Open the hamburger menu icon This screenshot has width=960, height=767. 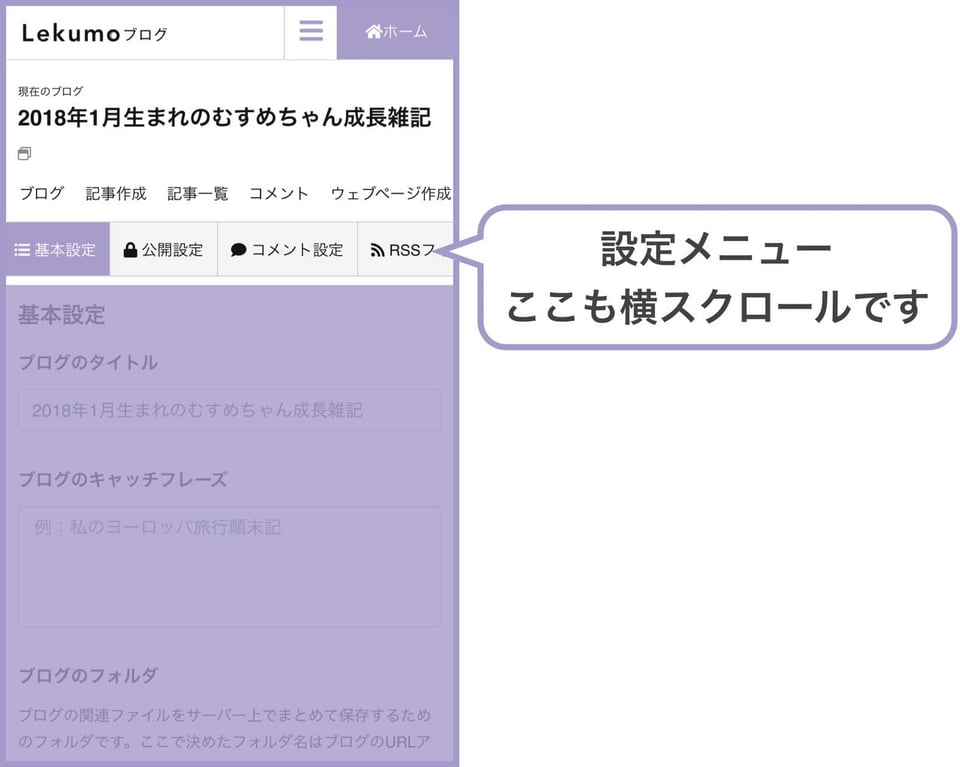coord(311,31)
